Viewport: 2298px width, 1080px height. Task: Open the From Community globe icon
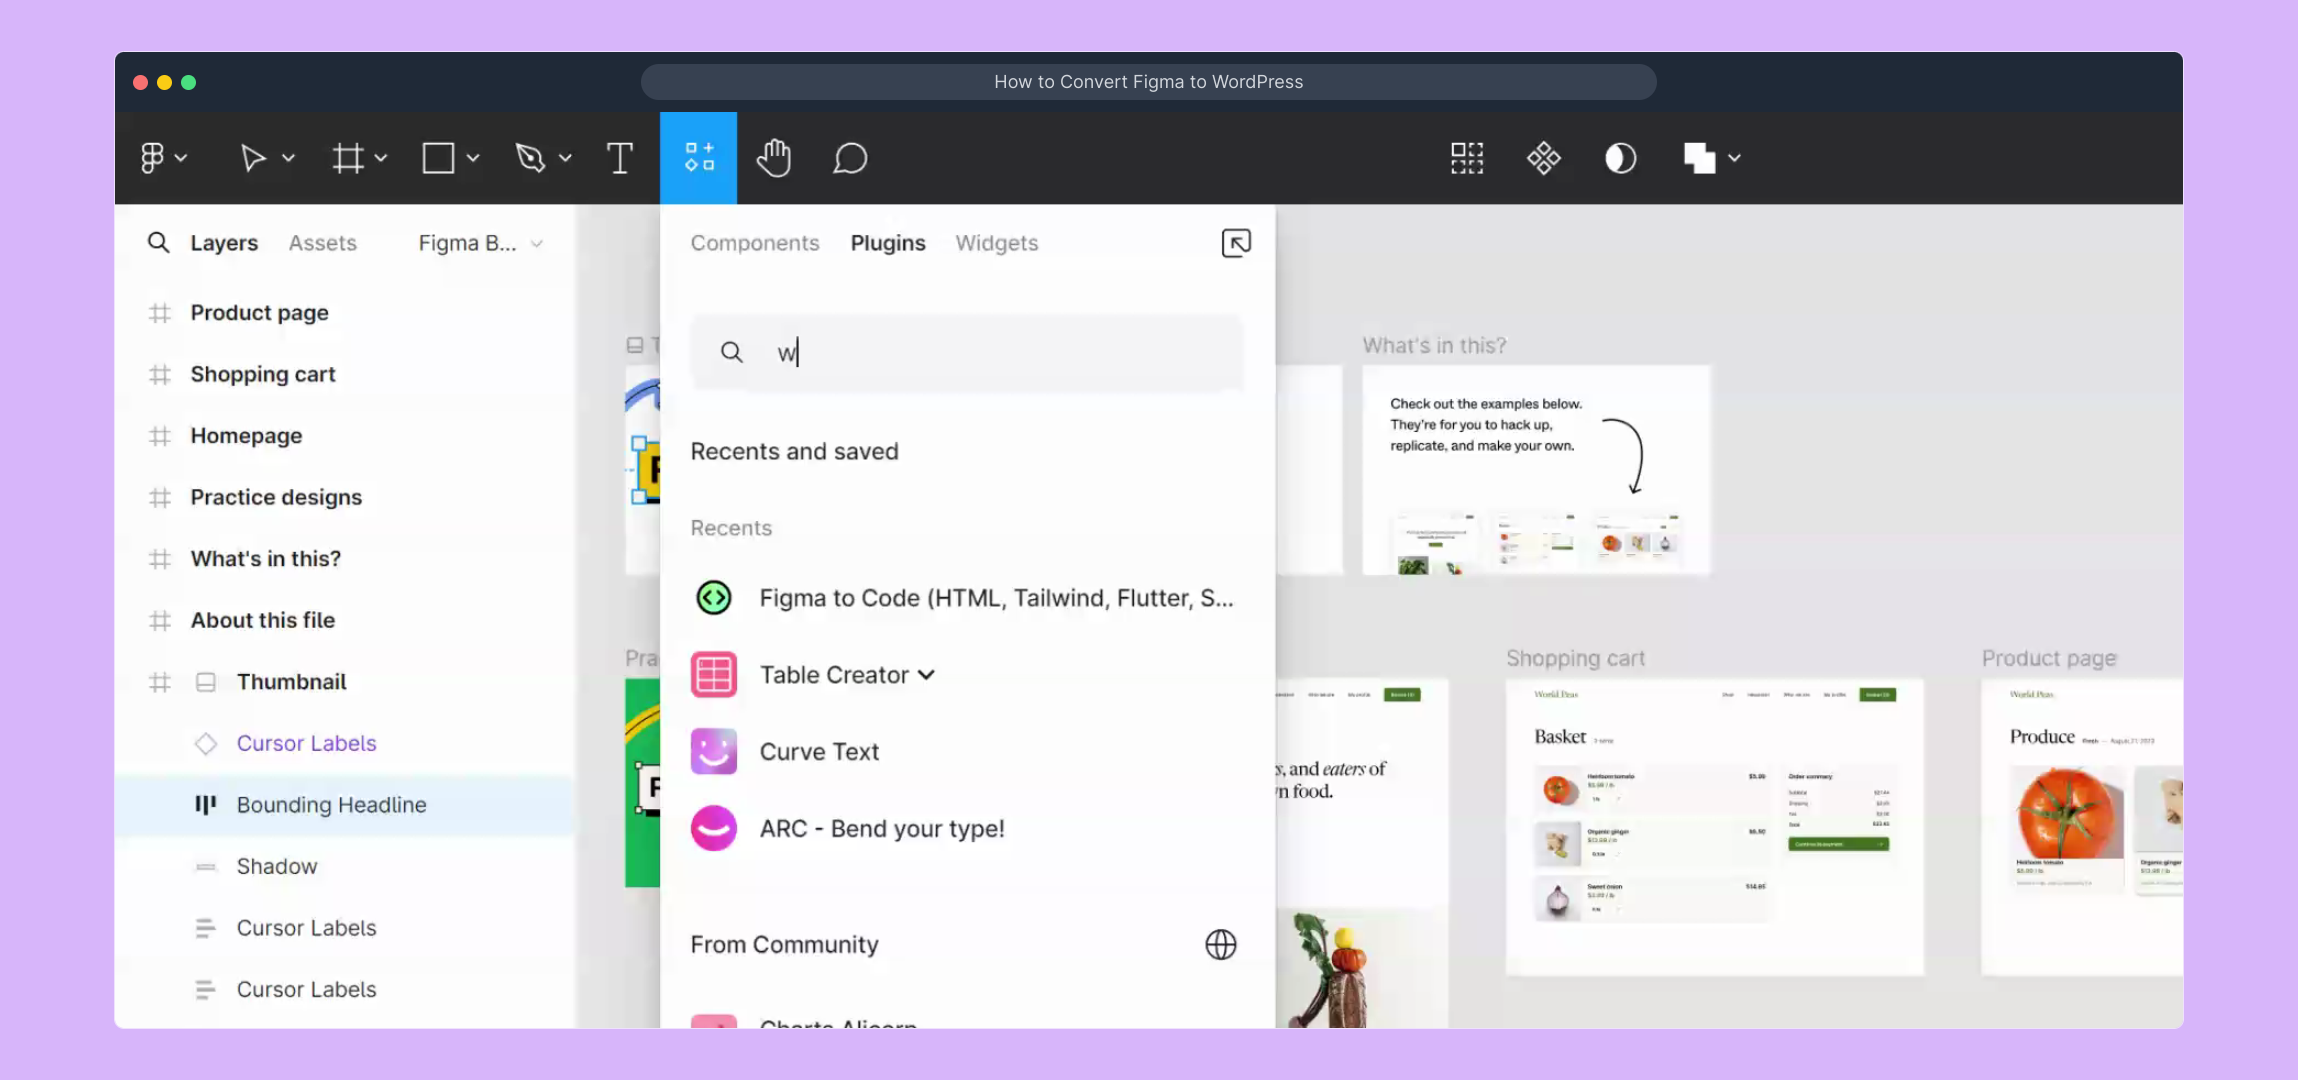(1220, 944)
